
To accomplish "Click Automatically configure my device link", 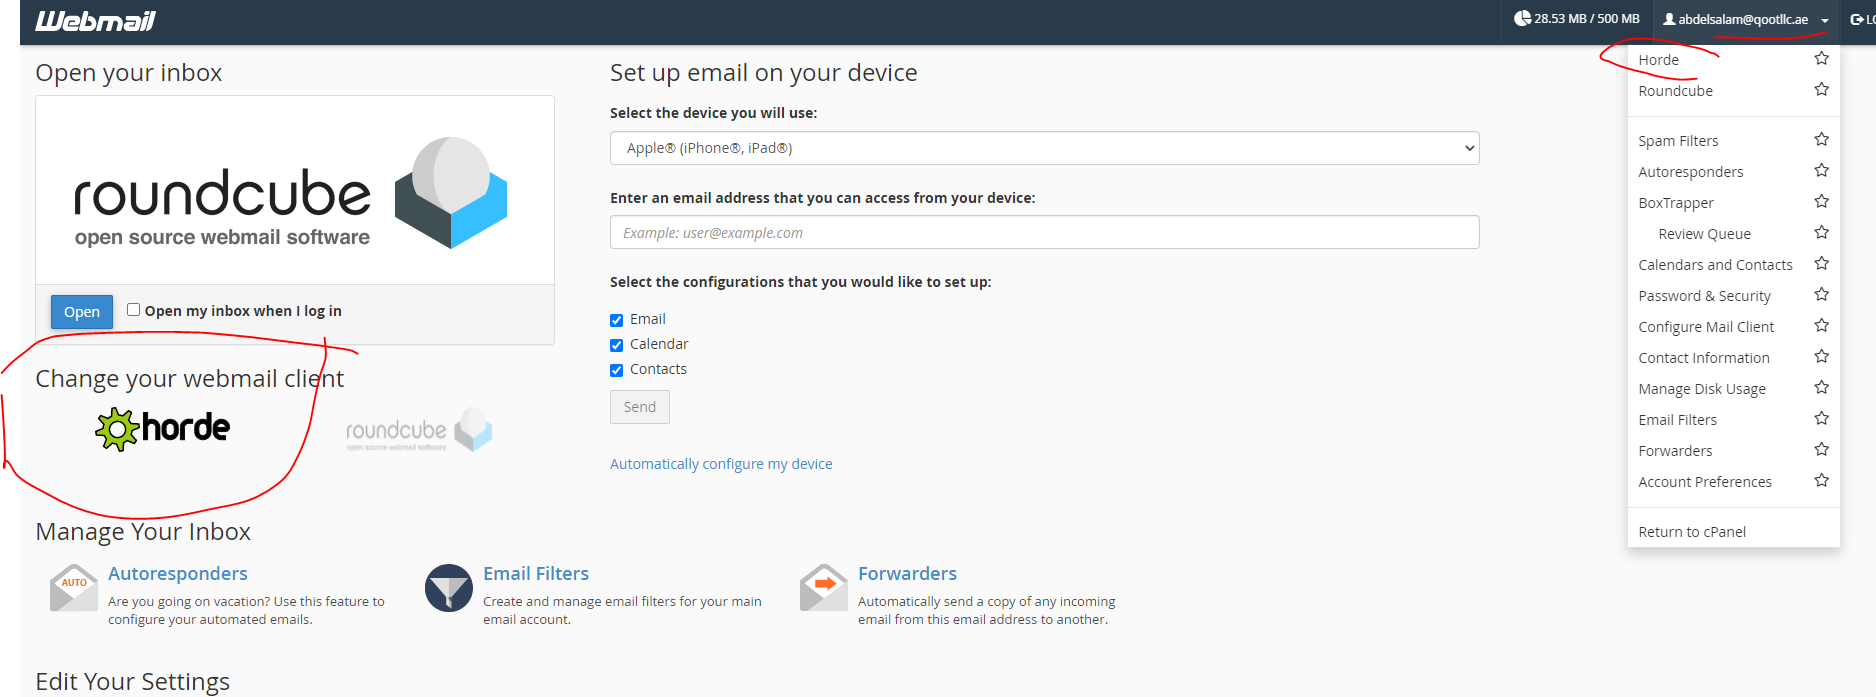I will pos(721,464).
